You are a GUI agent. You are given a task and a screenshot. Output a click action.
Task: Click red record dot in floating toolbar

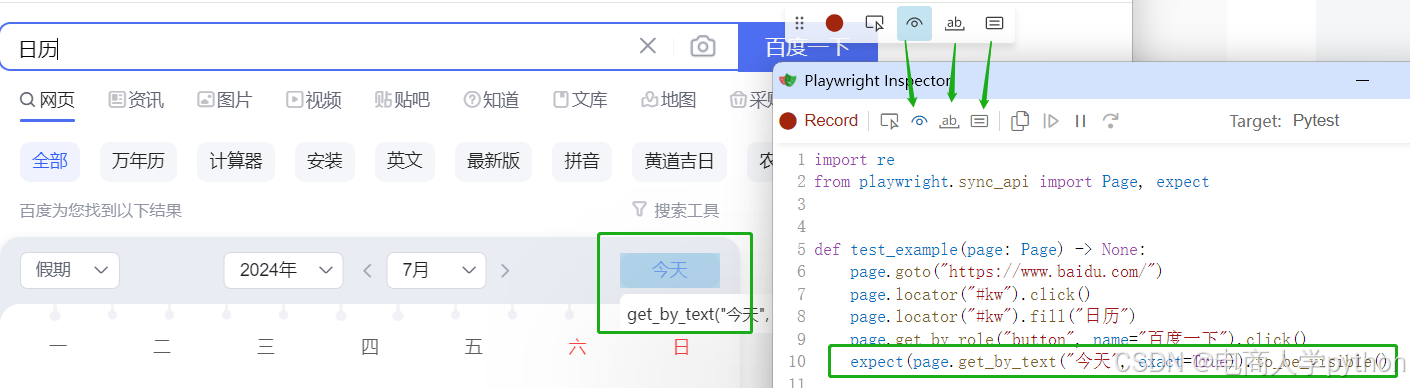(834, 23)
